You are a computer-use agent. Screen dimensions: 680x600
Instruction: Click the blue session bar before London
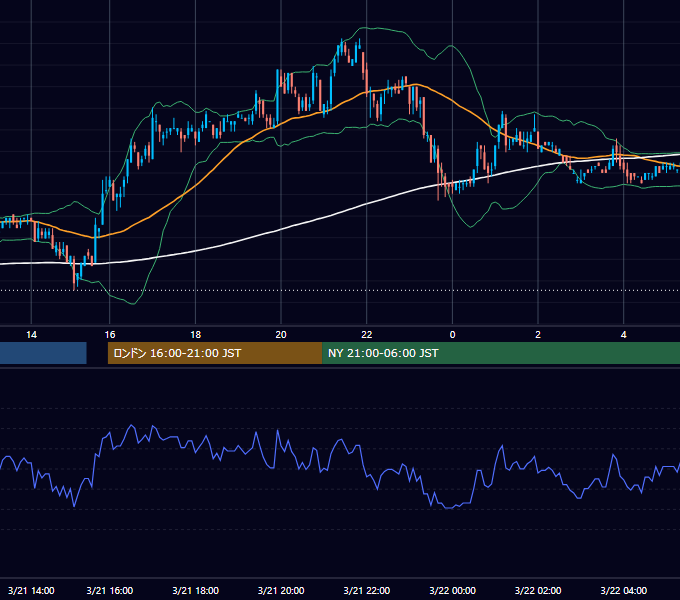tap(43, 353)
